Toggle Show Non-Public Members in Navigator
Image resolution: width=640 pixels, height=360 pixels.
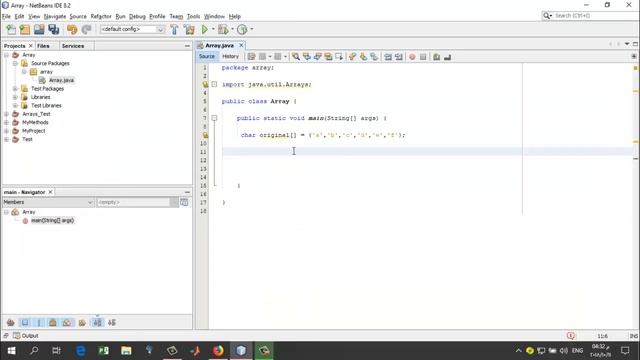(x=53, y=323)
